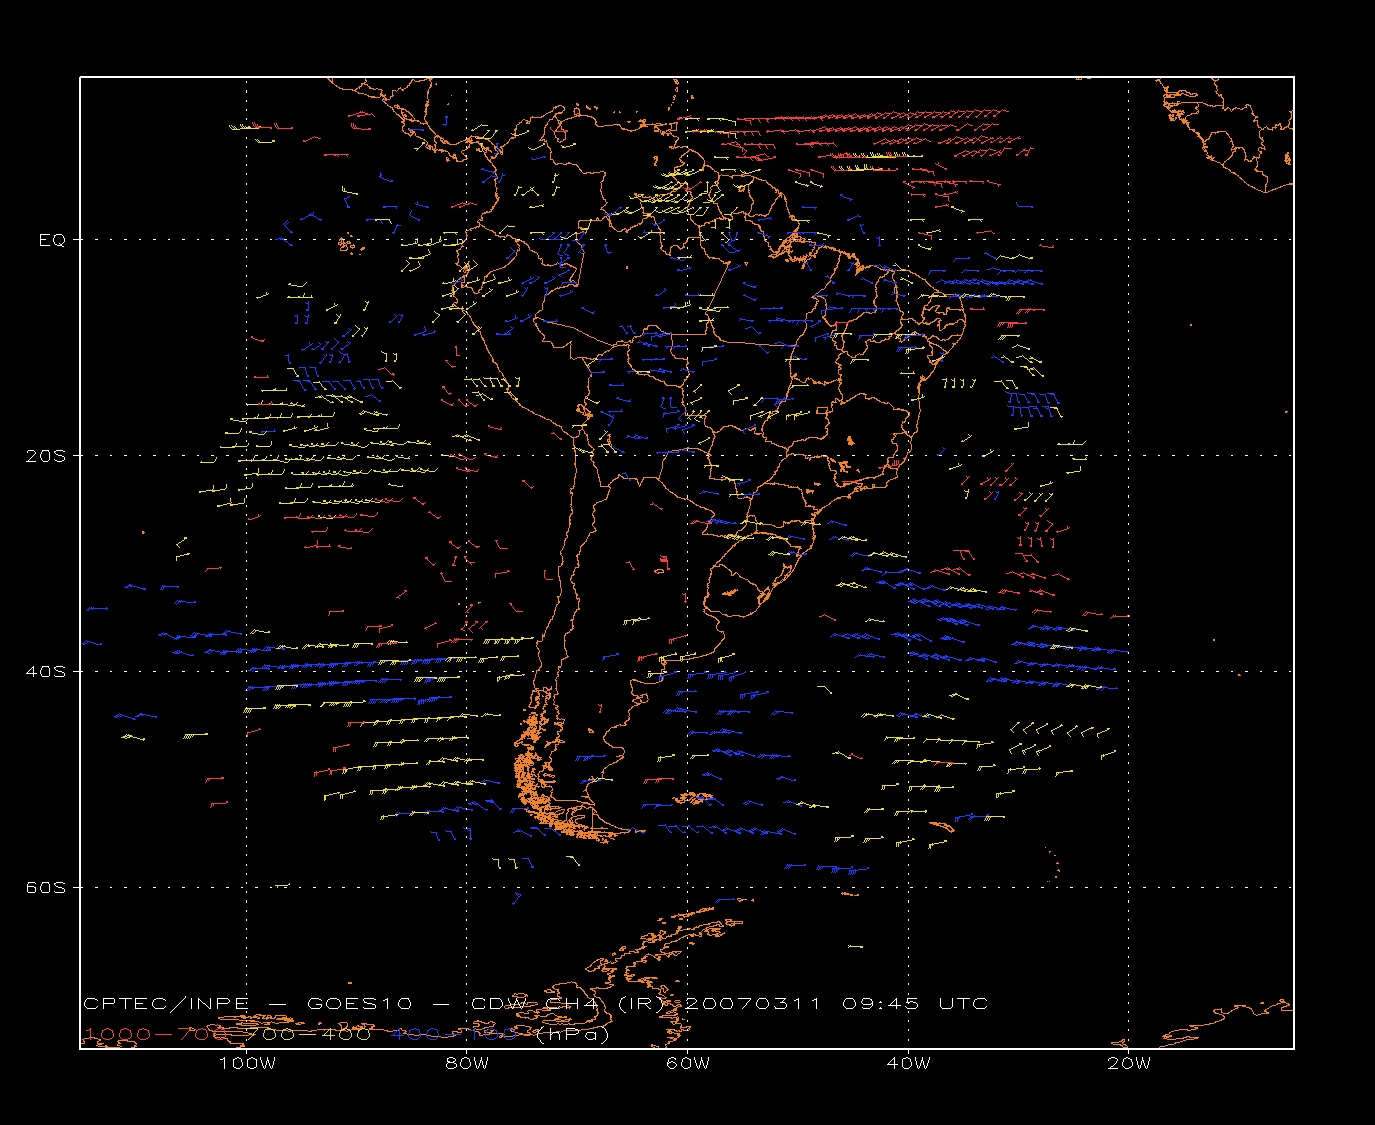Click the 60W longitude label
Viewport: 1375px width, 1125px height.
[688, 1063]
